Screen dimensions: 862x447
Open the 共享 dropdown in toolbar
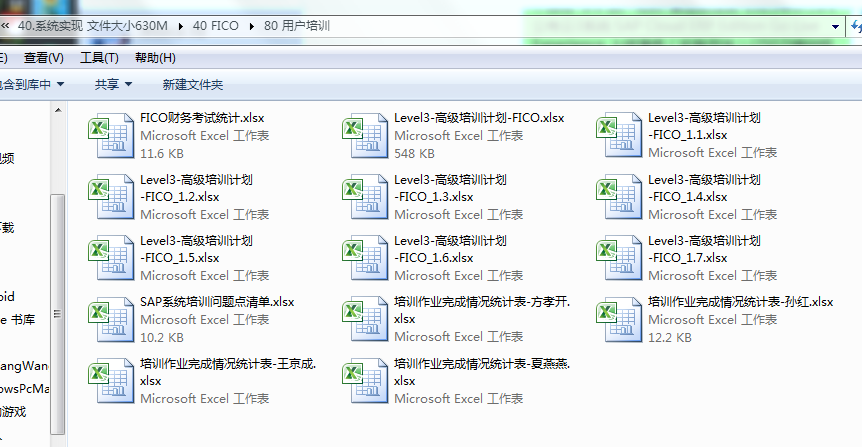coord(112,85)
